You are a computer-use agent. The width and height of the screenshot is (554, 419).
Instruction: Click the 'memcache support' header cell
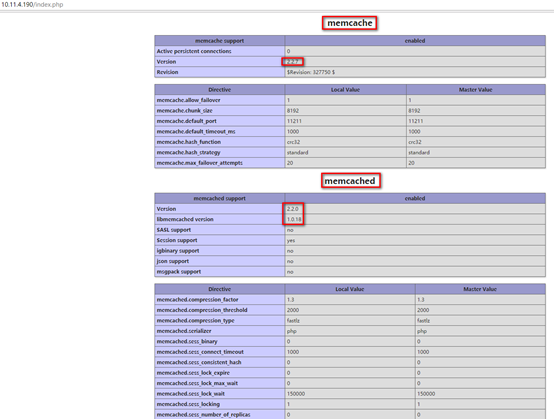pos(219,41)
